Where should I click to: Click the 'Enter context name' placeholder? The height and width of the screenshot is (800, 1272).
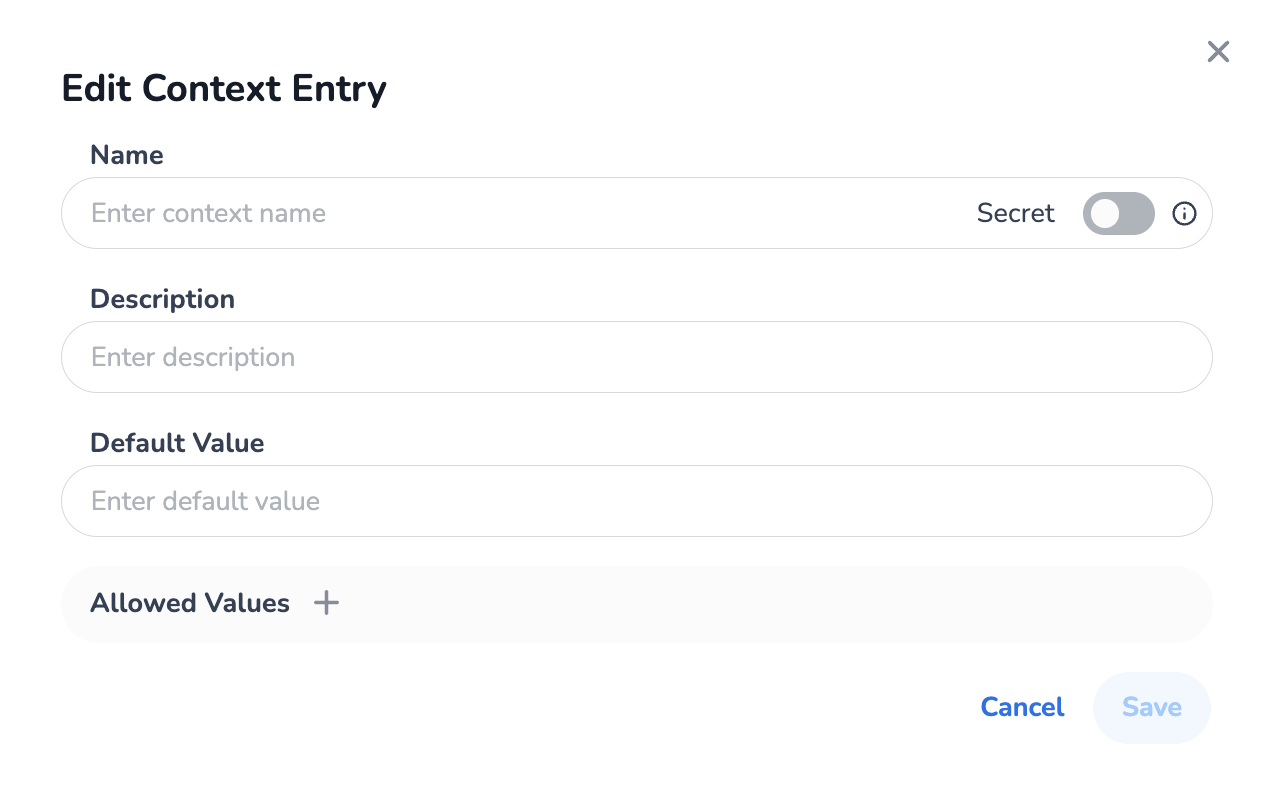click(208, 213)
